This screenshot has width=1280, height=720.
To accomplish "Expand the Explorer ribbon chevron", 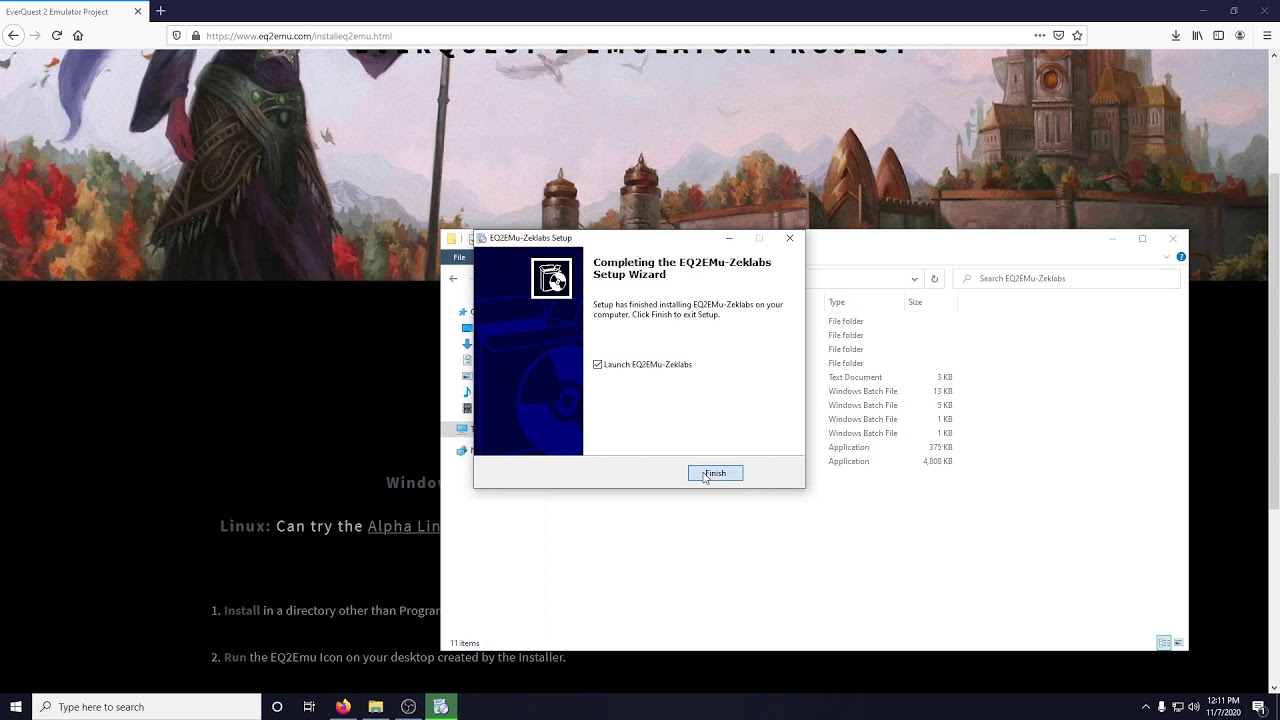I will pyautogui.click(x=1166, y=257).
